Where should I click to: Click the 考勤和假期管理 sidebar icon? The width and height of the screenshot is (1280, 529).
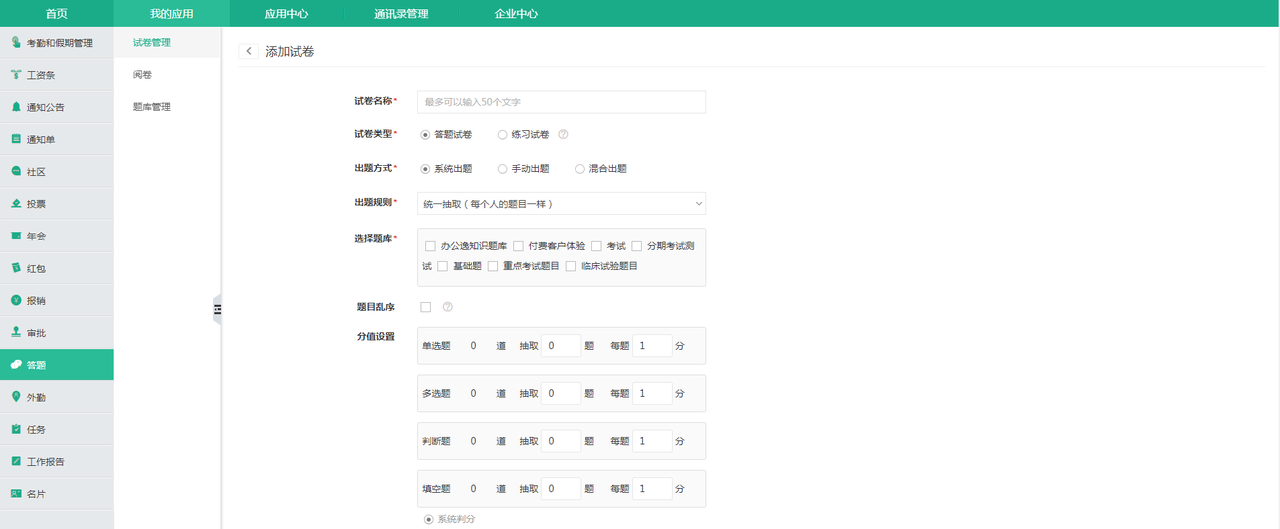(x=16, y=42)
